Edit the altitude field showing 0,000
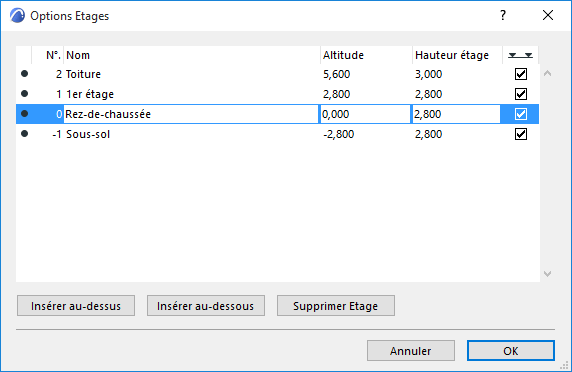The height and width of the screenshot is (372, 572). click(365, 114)
